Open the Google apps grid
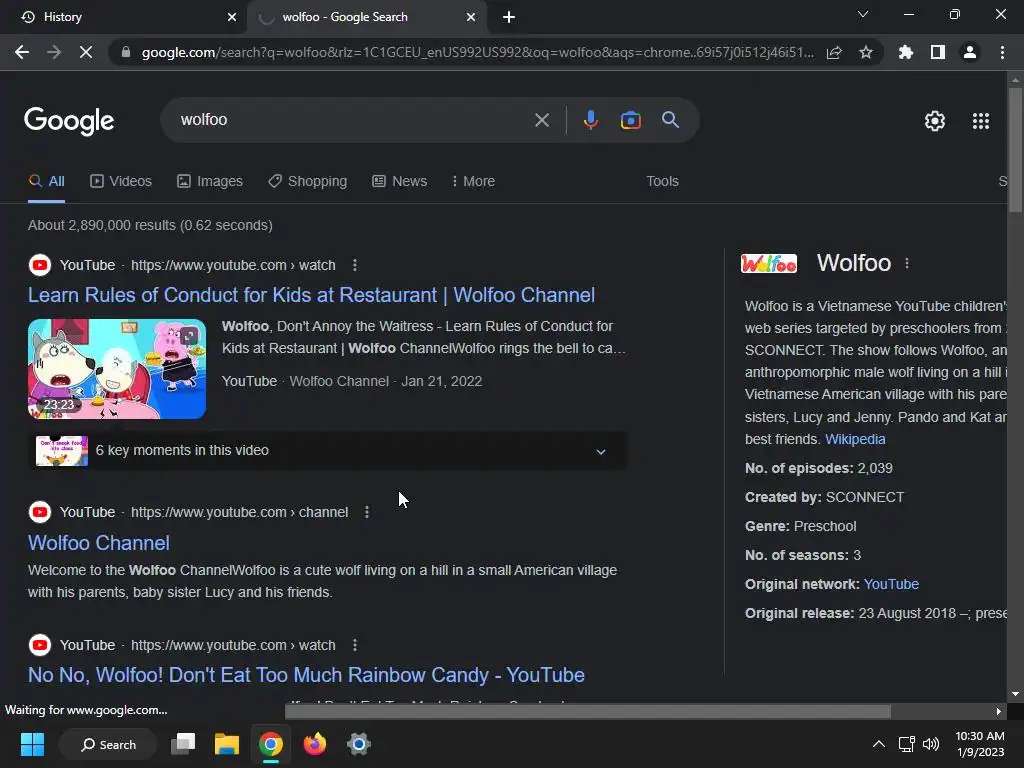The width and height of the screenshot is (1024, 768). point(981,121)
